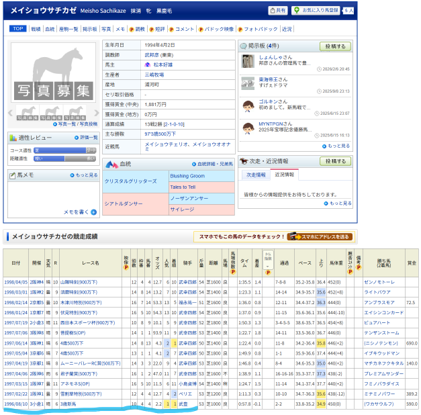This screenshot has height=415, width=421.
Task: Open the 写真 tab
Action: (x=106, y=29)
